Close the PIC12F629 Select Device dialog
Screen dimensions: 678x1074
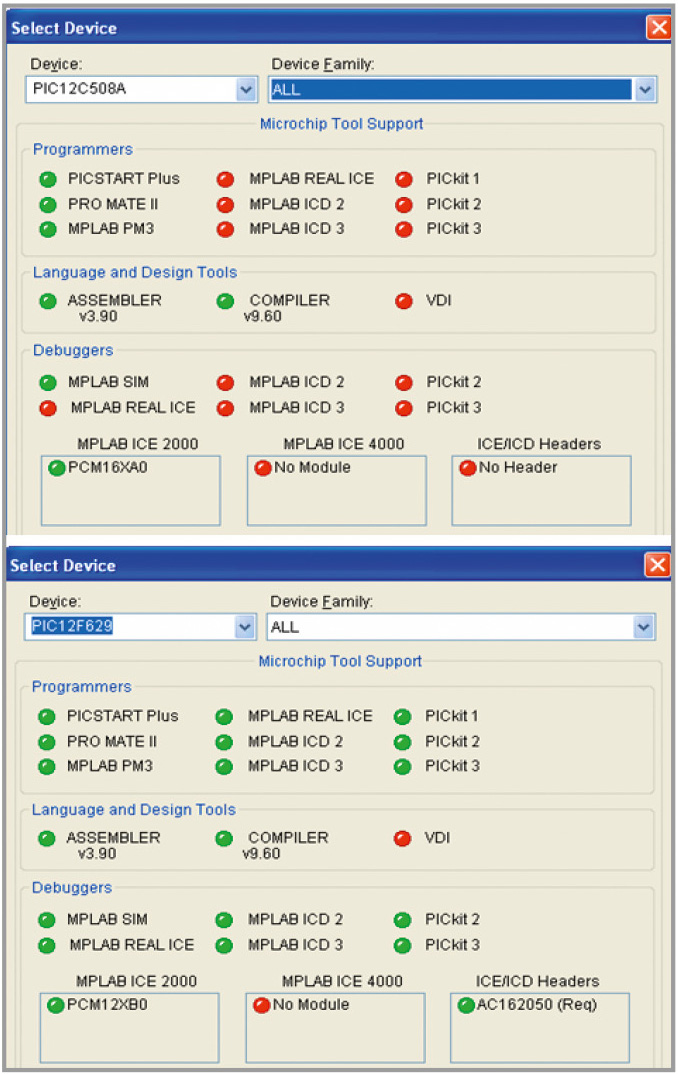pyautogui.click(x=658, y=565)
